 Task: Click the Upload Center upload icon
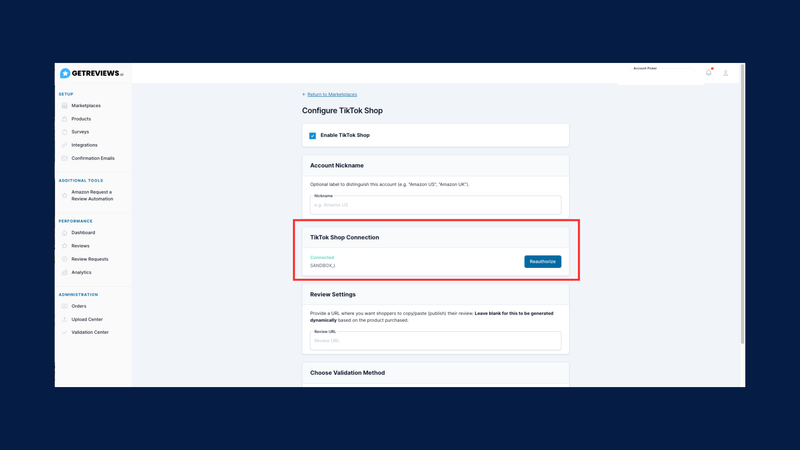click(64, 319)
